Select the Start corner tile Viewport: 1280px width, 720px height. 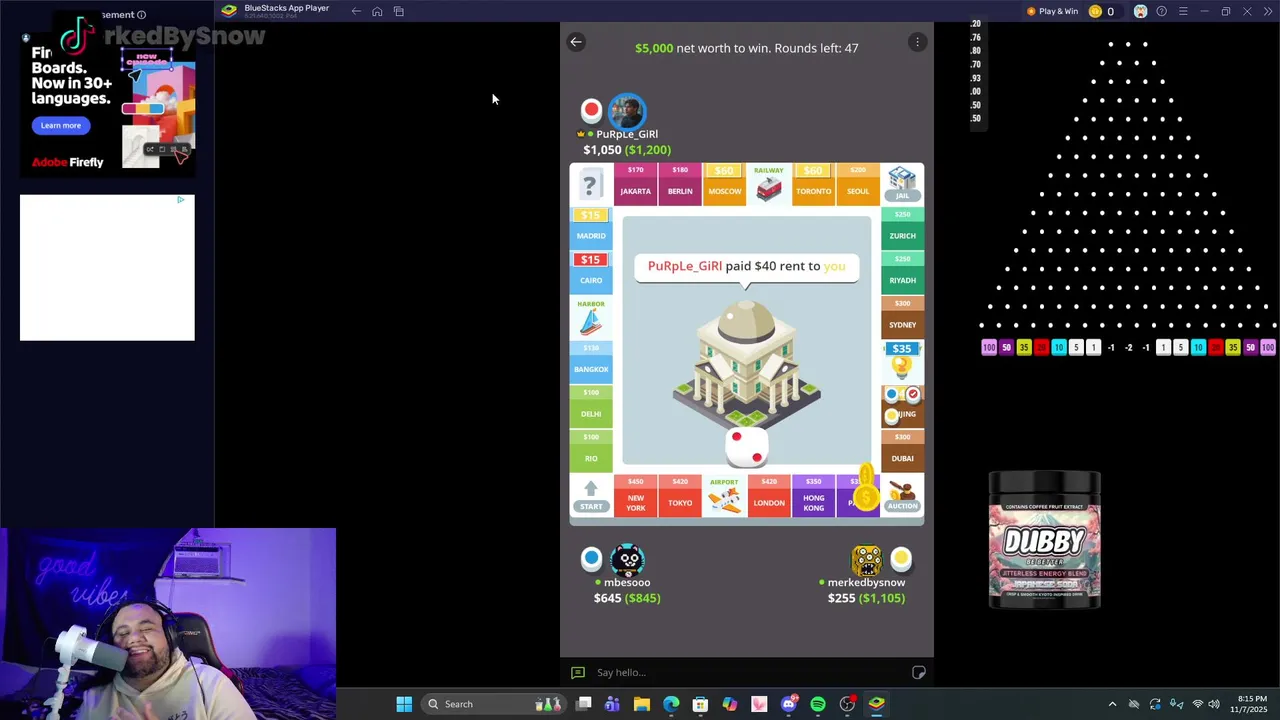coord(591,495)
